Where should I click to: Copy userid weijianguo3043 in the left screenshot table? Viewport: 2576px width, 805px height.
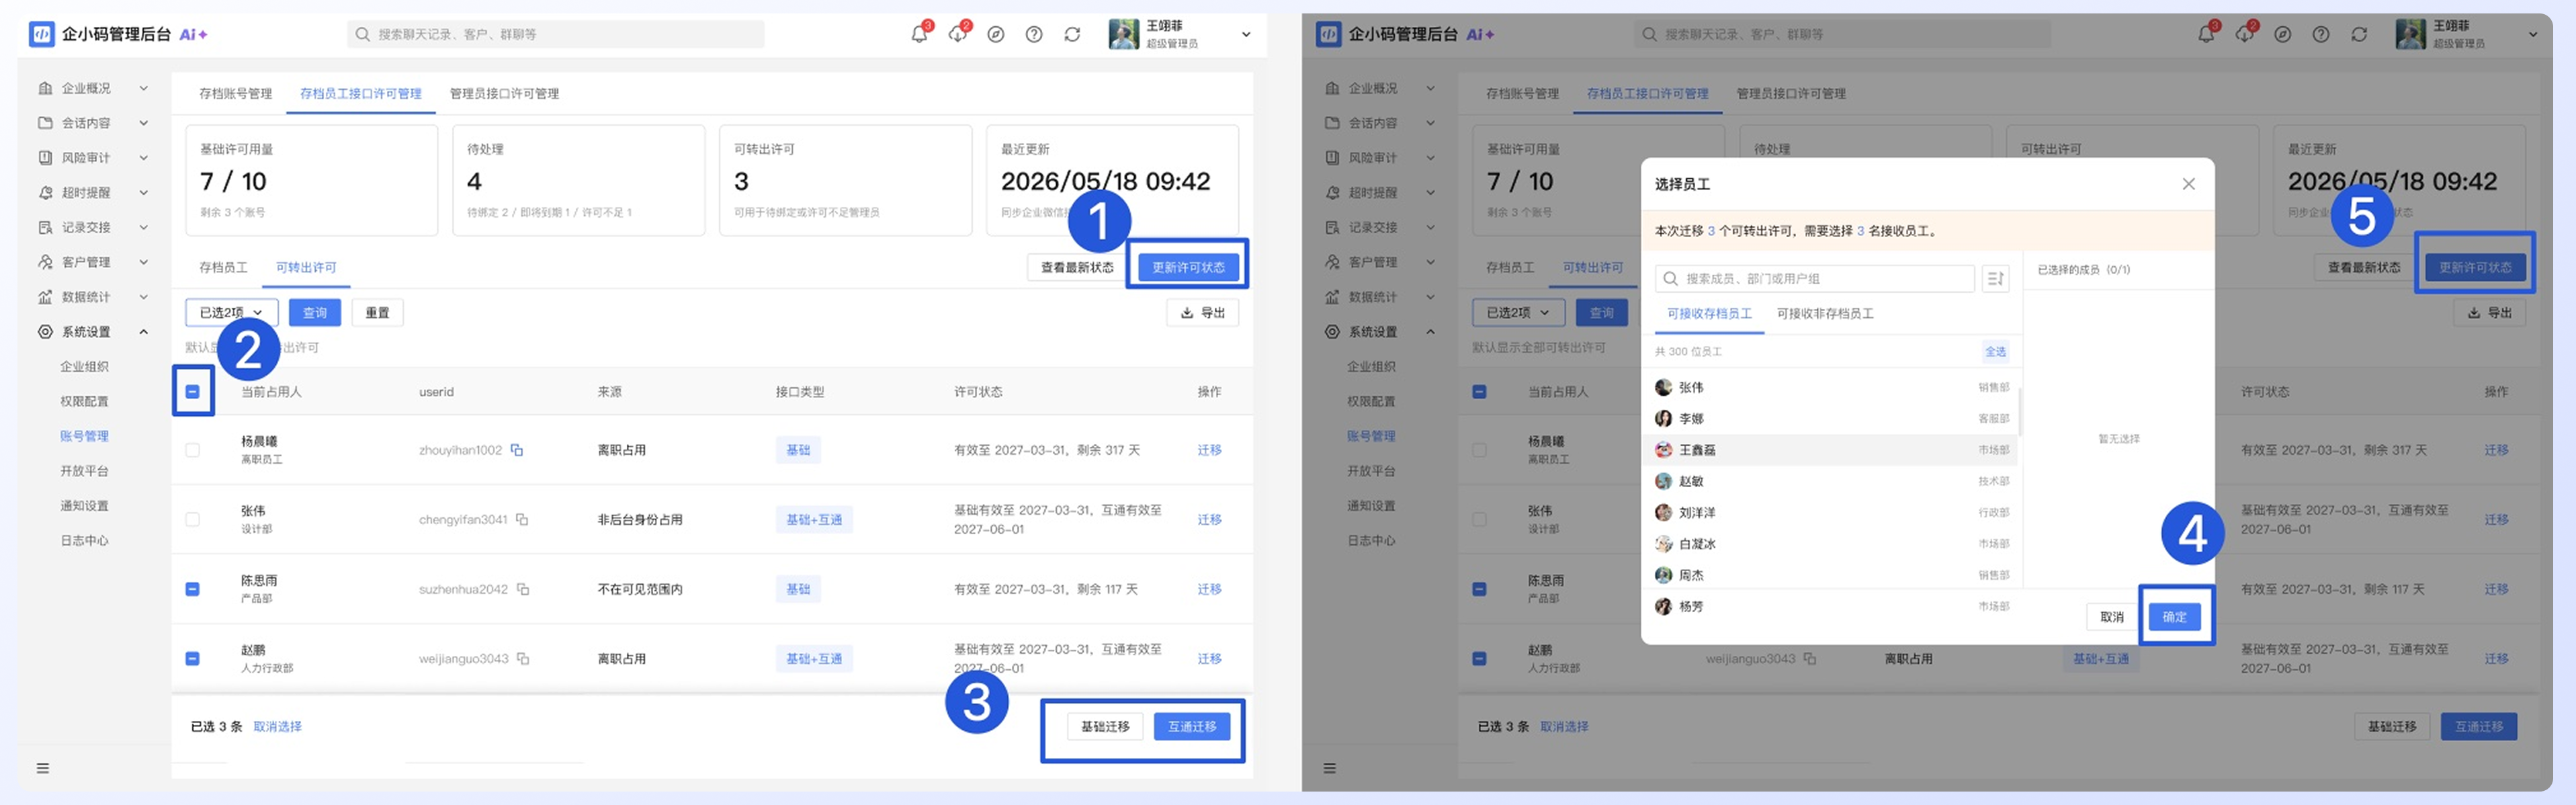523,659
